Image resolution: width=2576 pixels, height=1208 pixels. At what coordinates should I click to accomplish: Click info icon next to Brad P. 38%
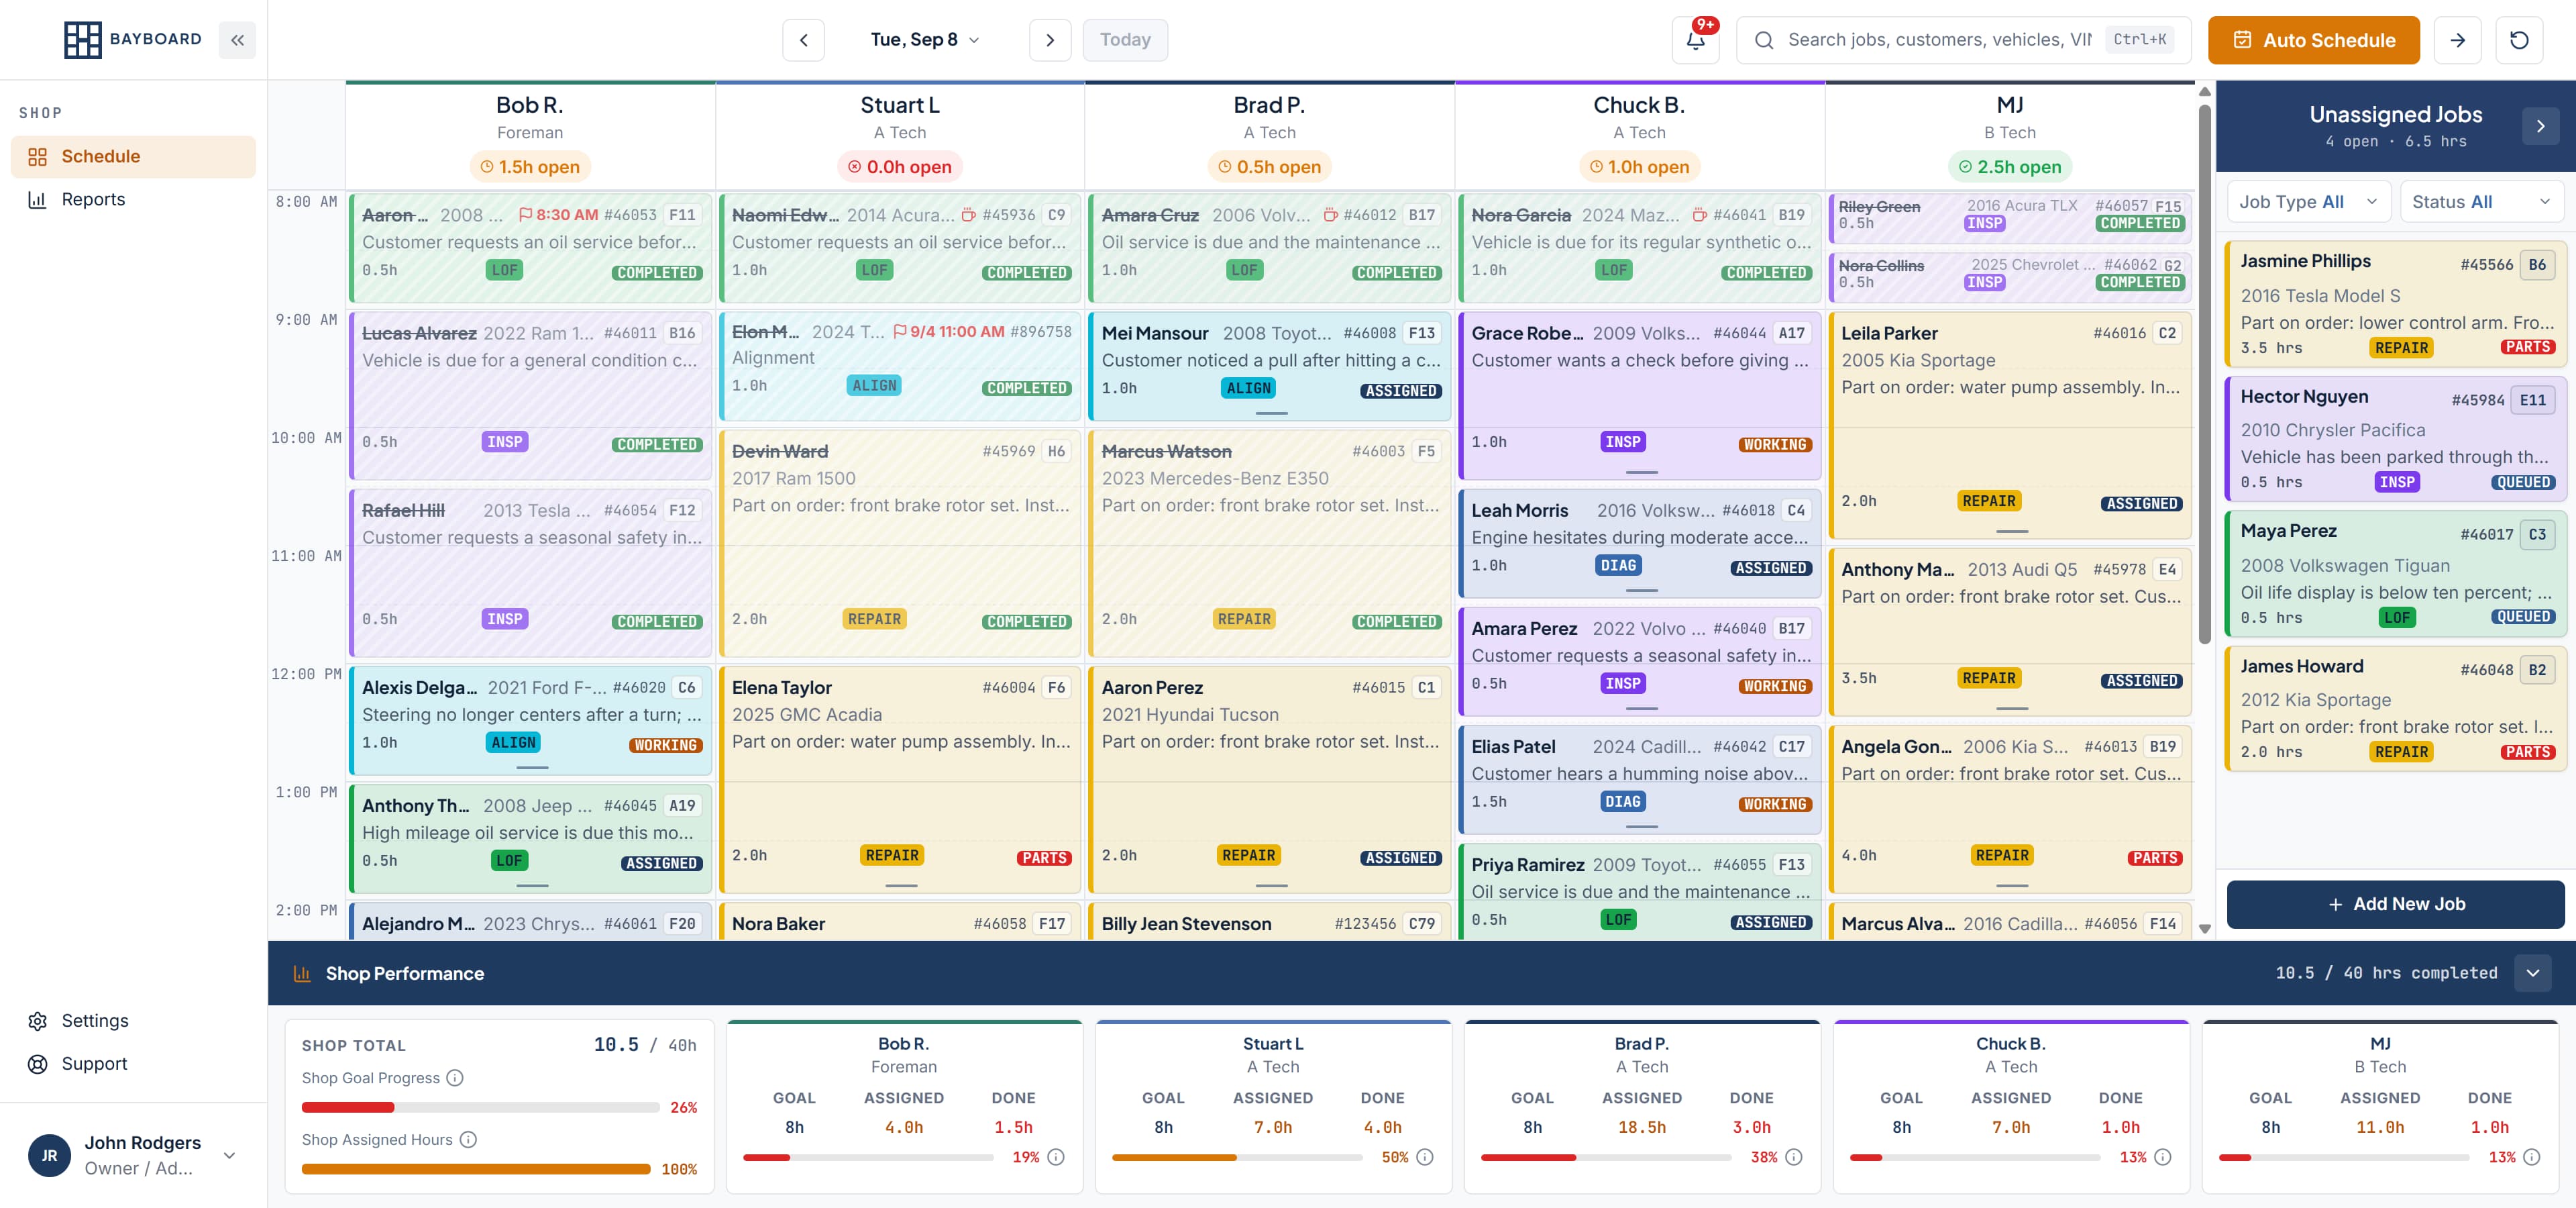click(1794, 1157)
